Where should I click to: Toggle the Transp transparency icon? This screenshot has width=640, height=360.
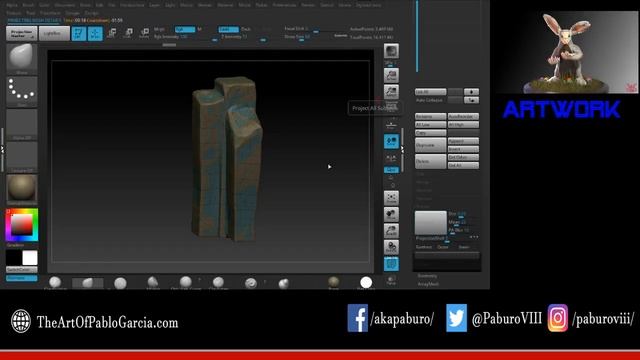coord(391,280)
